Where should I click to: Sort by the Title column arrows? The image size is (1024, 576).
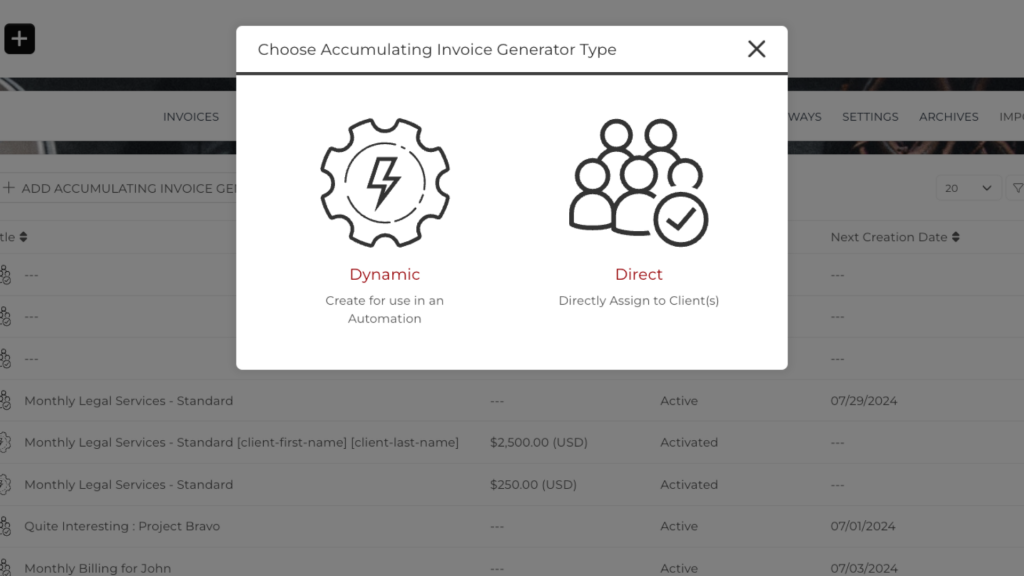[23, 237]
